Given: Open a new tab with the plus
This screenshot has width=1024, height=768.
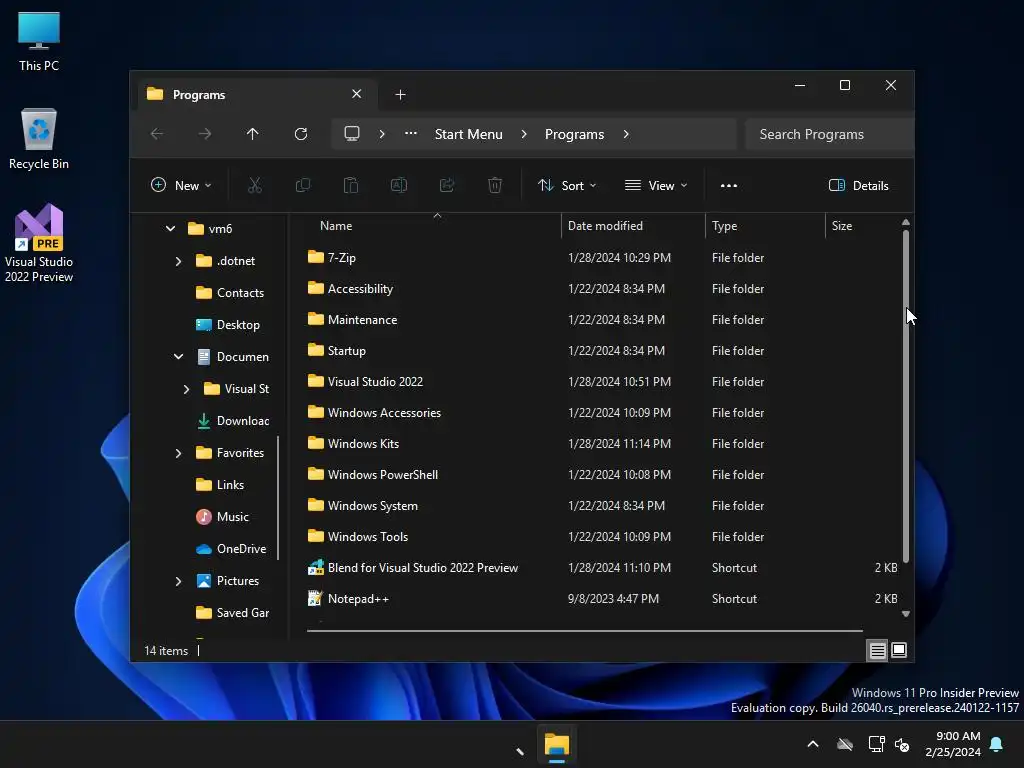Looking at the screenshot, I should tap(400, 95).
